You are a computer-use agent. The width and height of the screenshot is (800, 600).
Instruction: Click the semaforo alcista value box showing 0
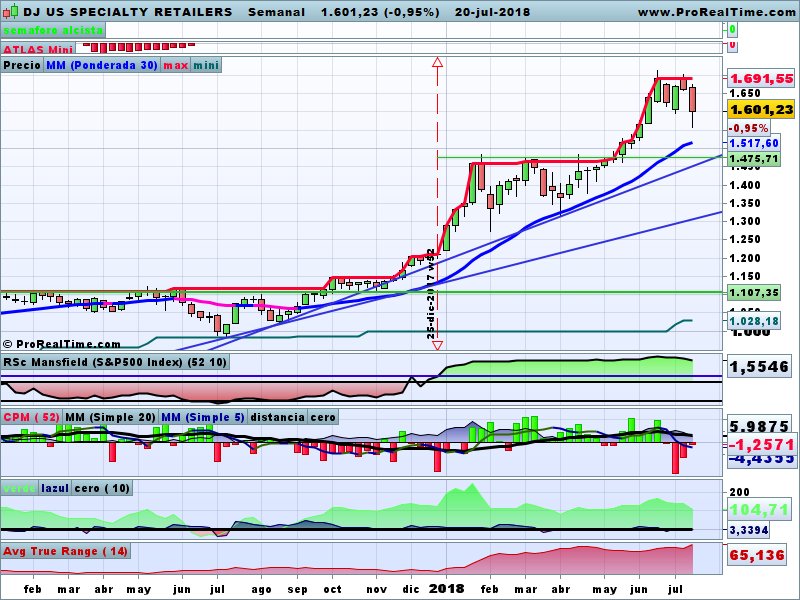tap(733, 30)
